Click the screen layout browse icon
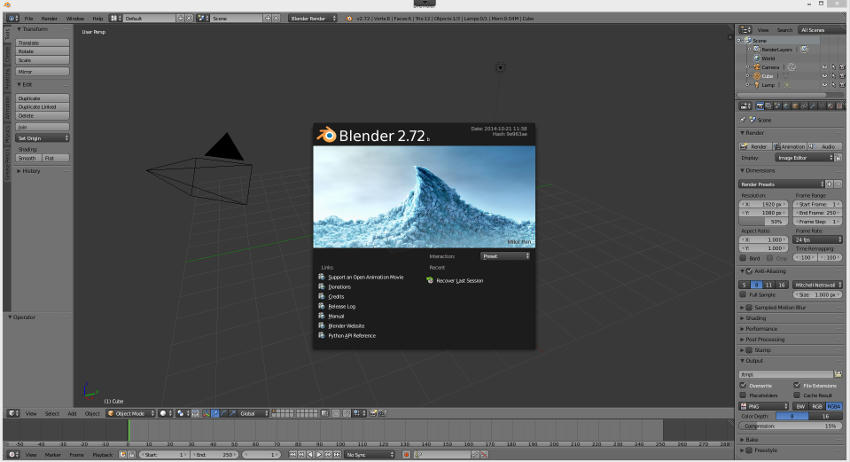The height and width of the screenshot is (462, 850). click(115, 18)
